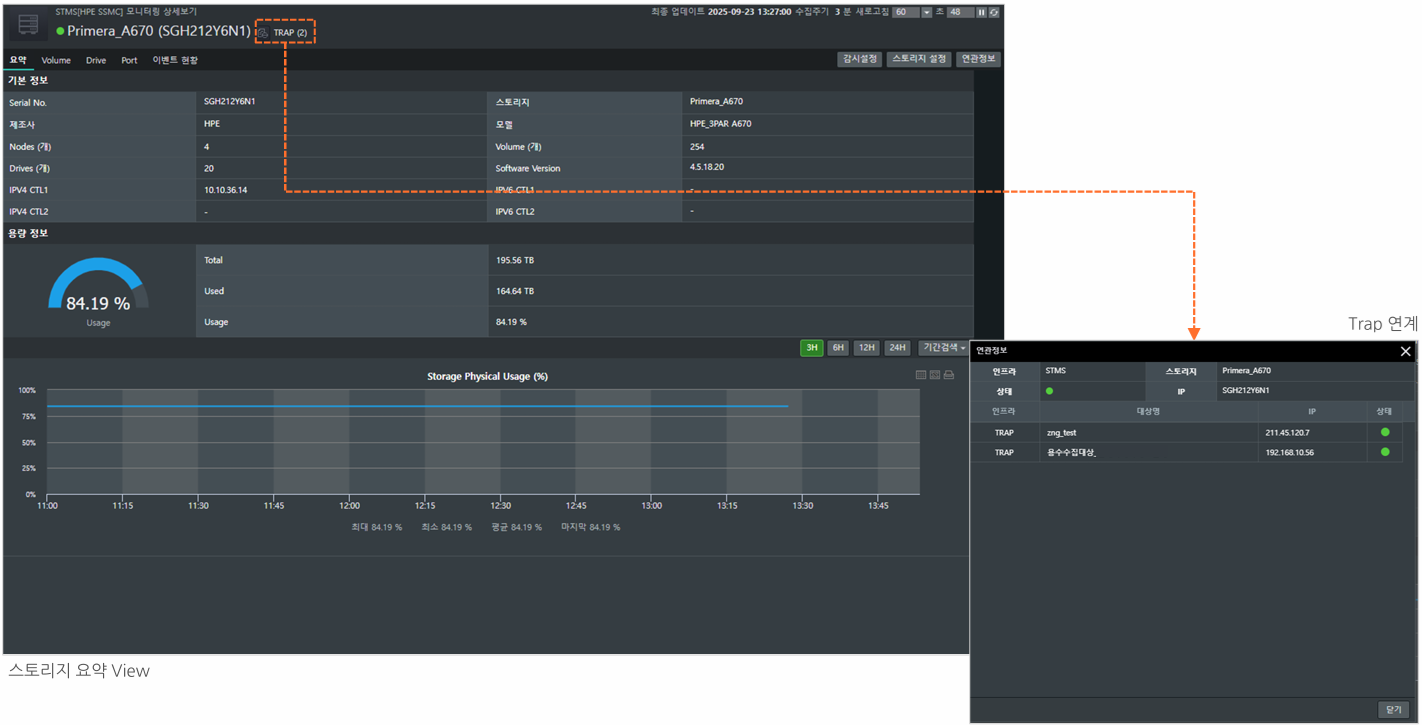Select the 3H time range toggle
The width and height of the screenshot is (1422, 725).
[812, 348]
